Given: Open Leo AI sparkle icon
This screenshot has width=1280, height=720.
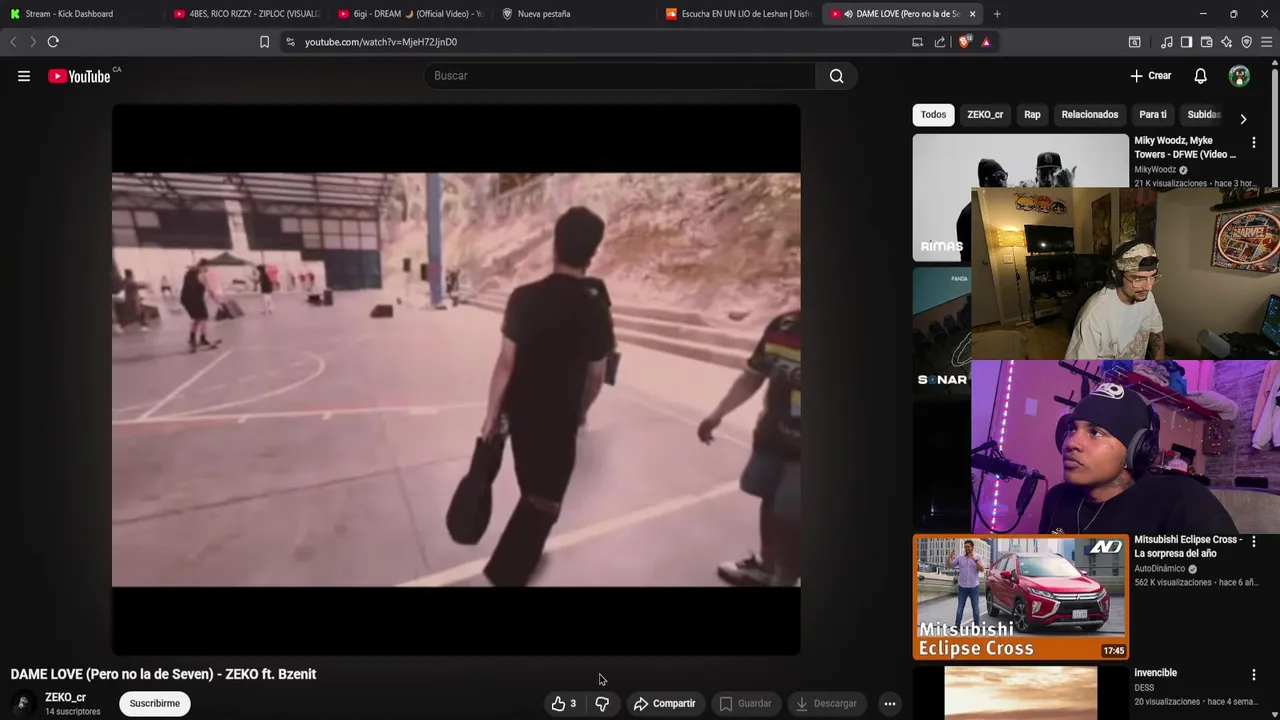Looking at the screenshot, I should pos(1226,42).
